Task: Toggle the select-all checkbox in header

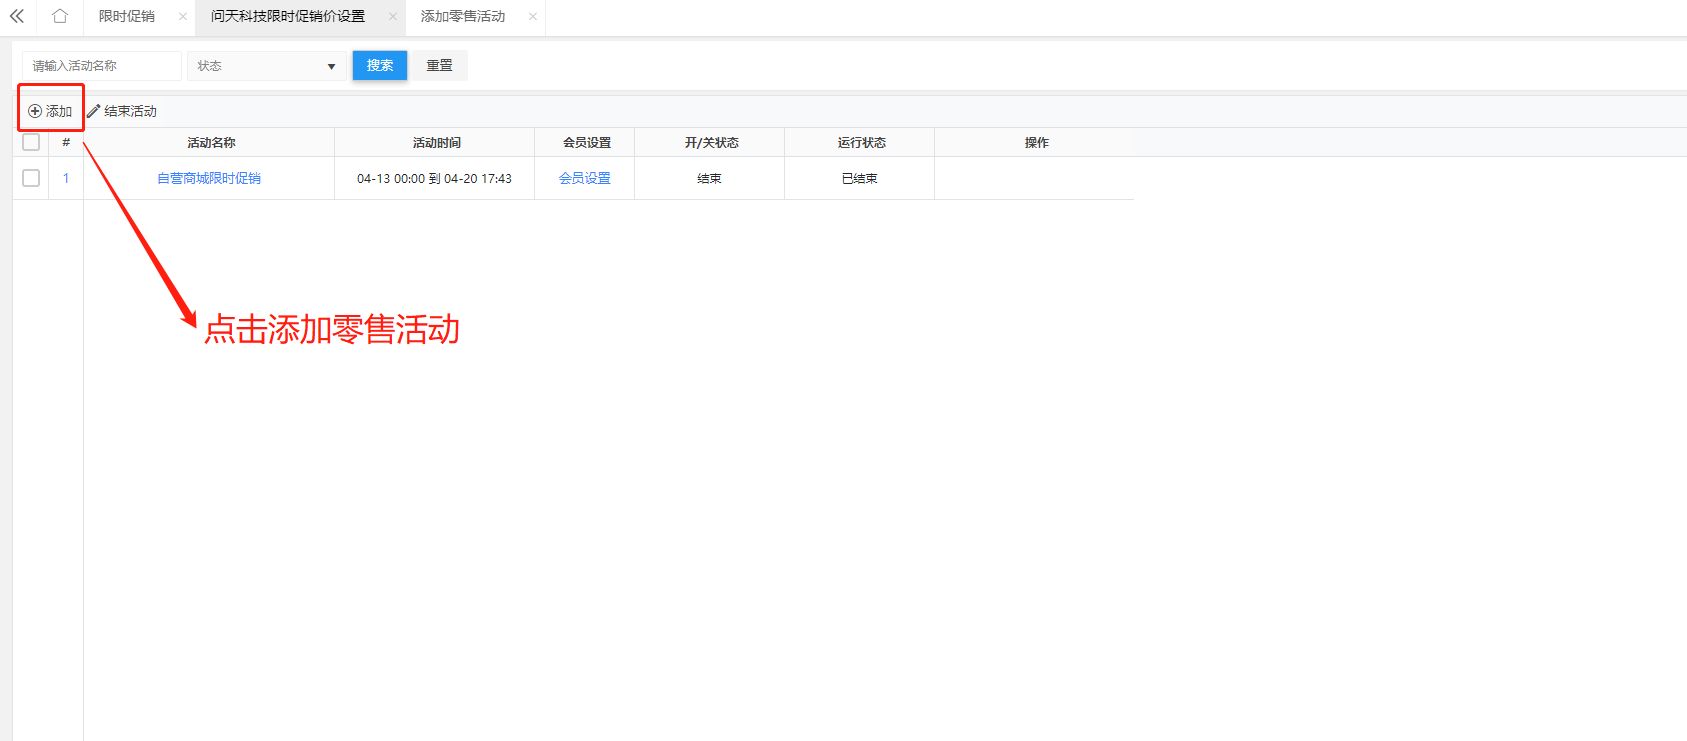Action: 31,142
